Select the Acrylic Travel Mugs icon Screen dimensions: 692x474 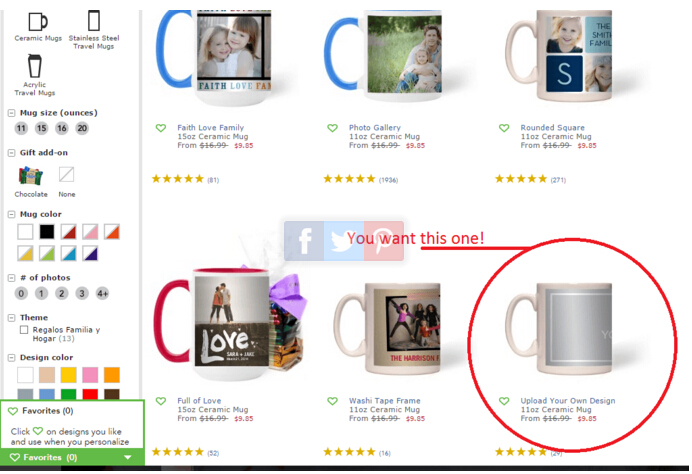pos(34,66)
